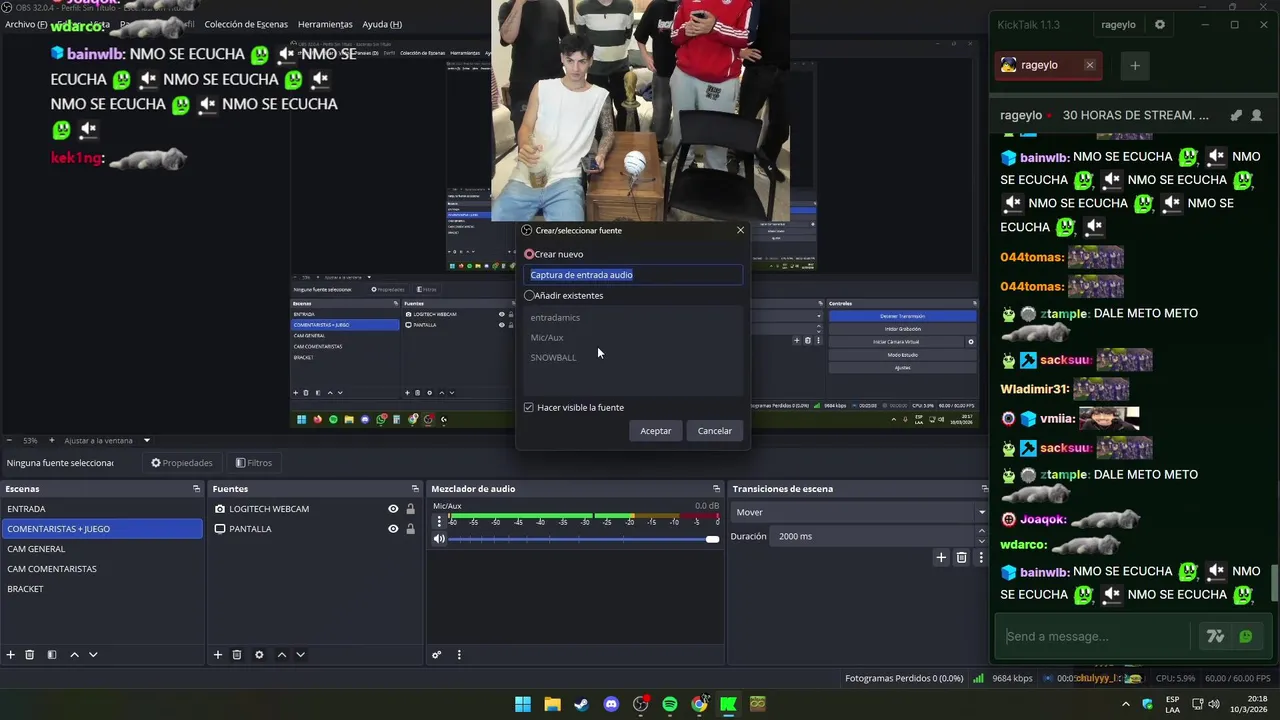Image resolution: width=1280 pixels, height=720 pixels.
Task: Open audio mixer three-dot menu at panel bottom
Action: pyautogui.click(x=459, y=655)
